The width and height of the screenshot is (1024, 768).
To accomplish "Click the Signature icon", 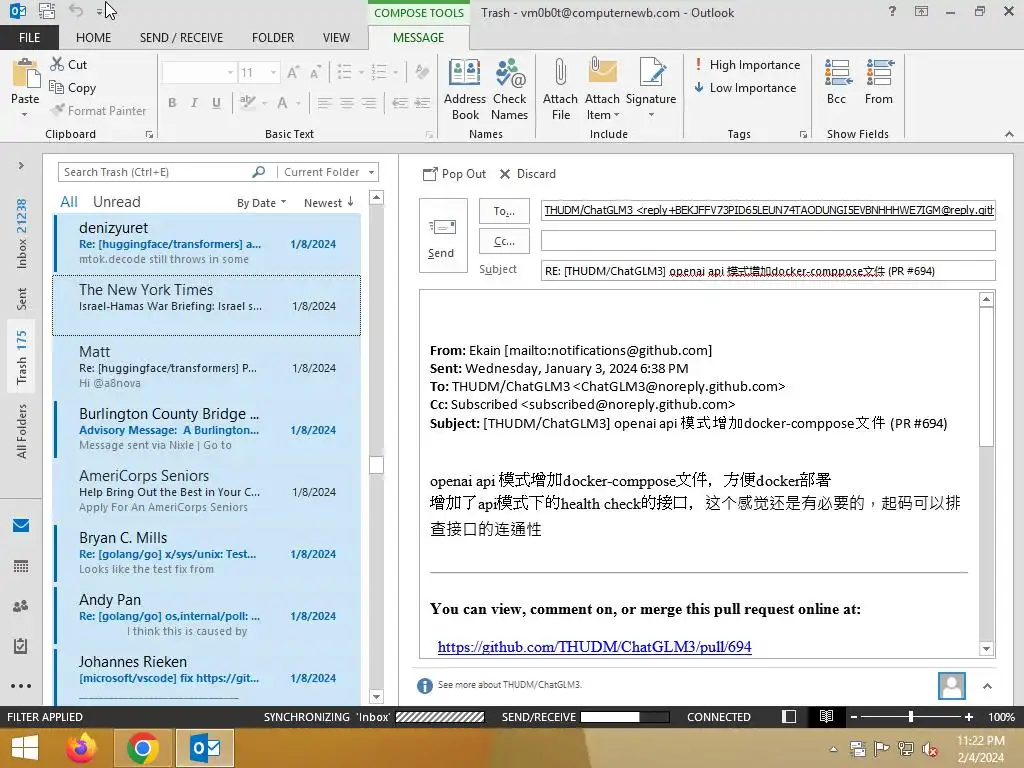I will click(651, 72).
